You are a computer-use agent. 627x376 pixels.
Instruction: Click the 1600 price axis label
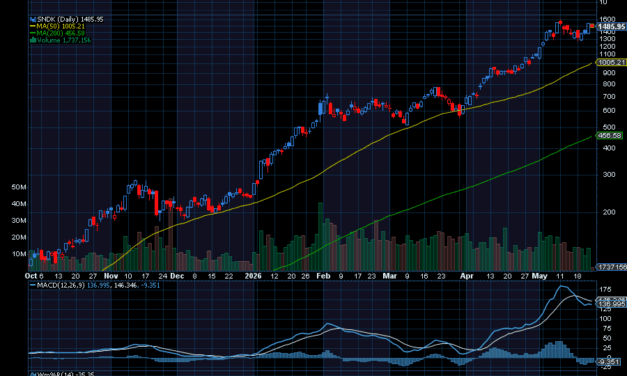click(x=607, y=19)
